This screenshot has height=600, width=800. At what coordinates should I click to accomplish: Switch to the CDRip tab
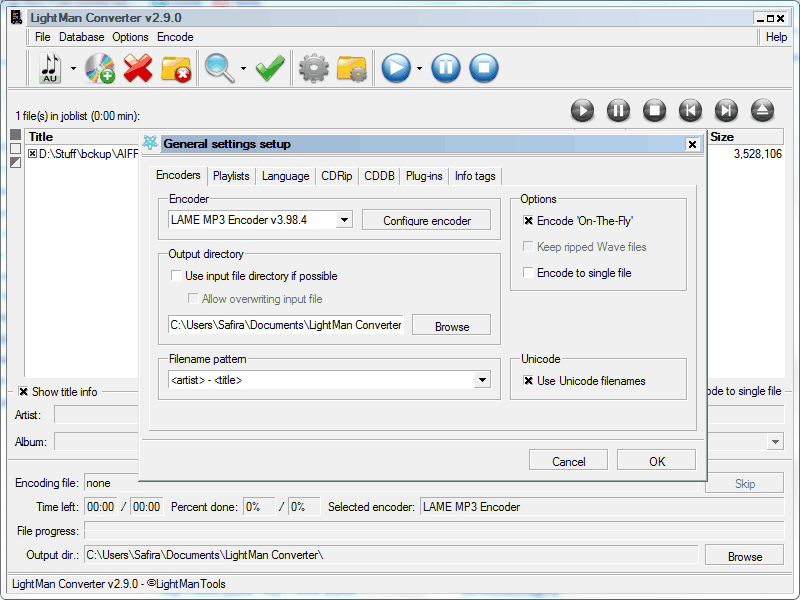337,177
